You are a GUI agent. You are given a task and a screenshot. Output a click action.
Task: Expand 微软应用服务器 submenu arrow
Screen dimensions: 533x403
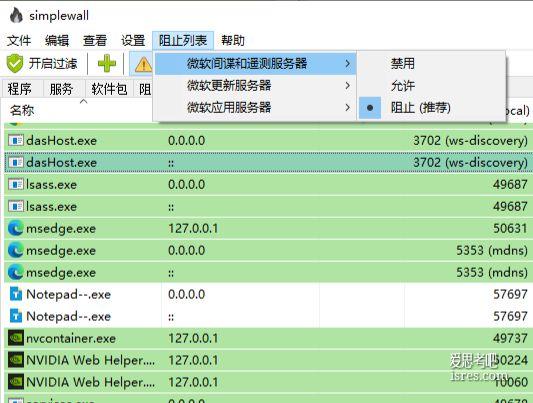click(x=347, y=108)
